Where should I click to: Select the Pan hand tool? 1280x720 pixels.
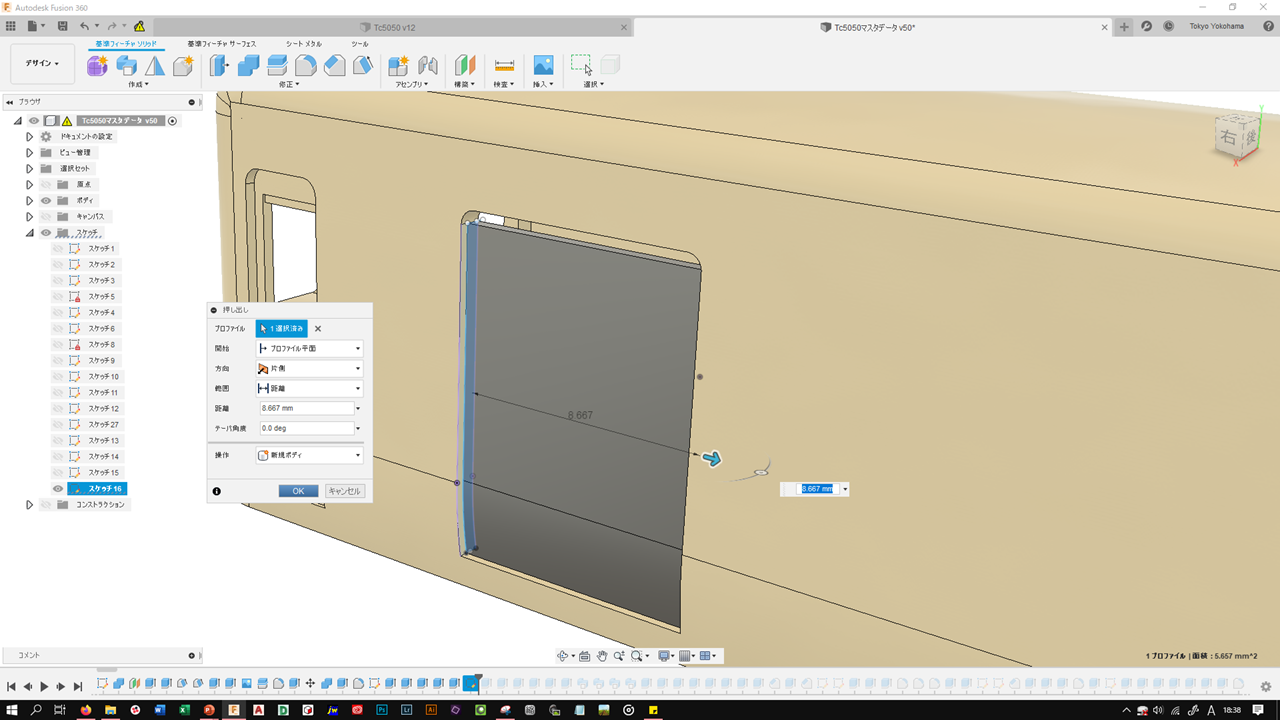pyautogui.click(x=602, y=656)
